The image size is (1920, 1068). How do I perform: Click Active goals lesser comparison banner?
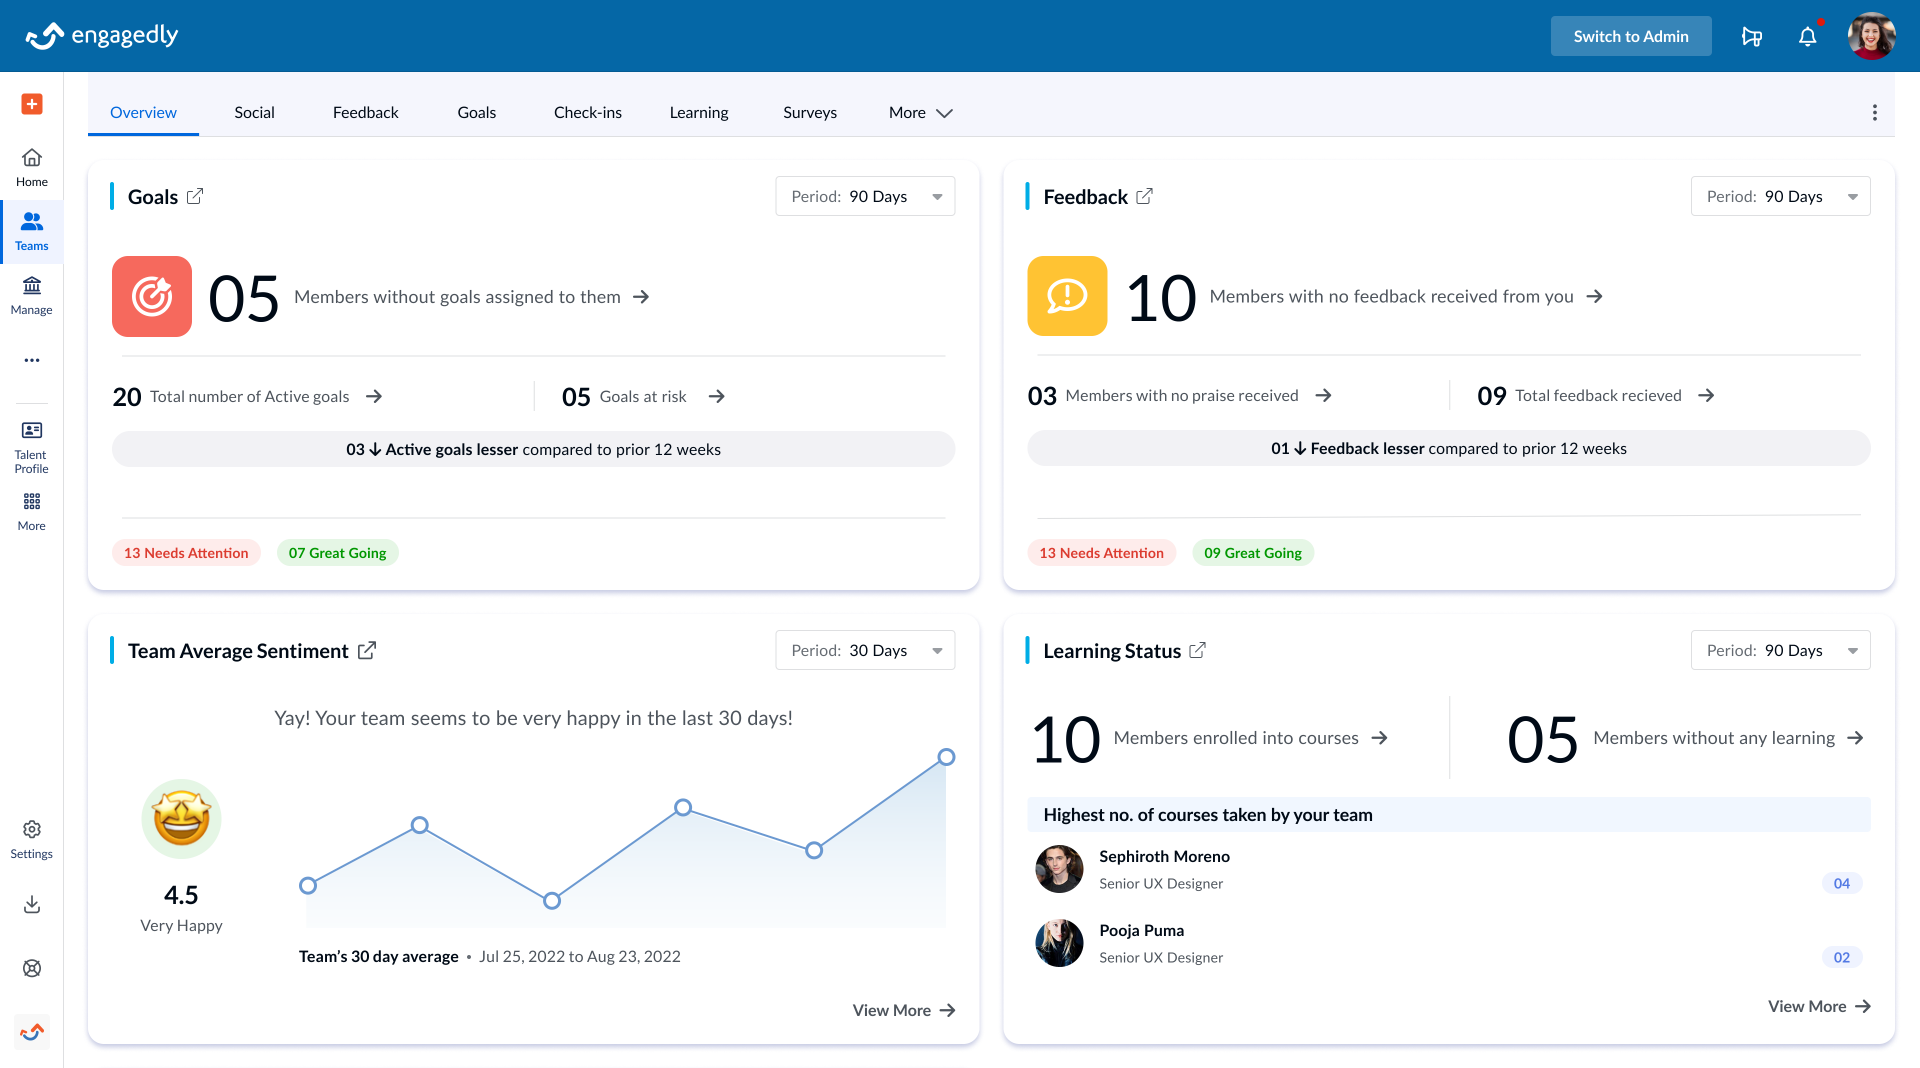pos(533,449)
